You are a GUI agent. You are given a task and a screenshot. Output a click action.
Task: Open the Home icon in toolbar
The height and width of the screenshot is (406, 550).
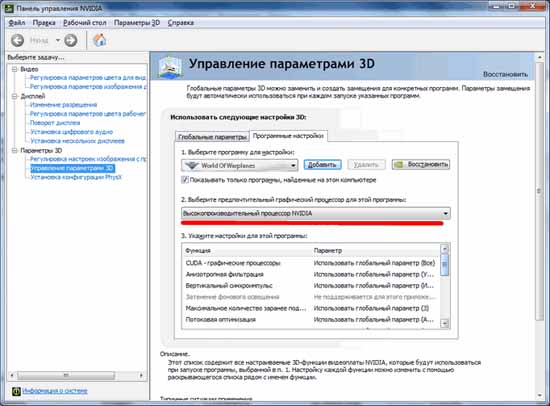pyautogui.click(x=100, y=40)
